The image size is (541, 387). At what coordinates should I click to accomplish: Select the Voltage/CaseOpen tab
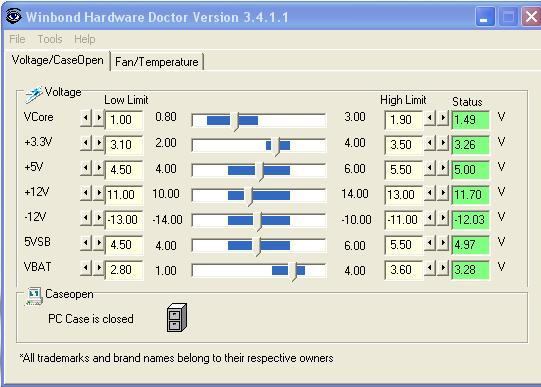pyautogui.click(x=58, y=60)
